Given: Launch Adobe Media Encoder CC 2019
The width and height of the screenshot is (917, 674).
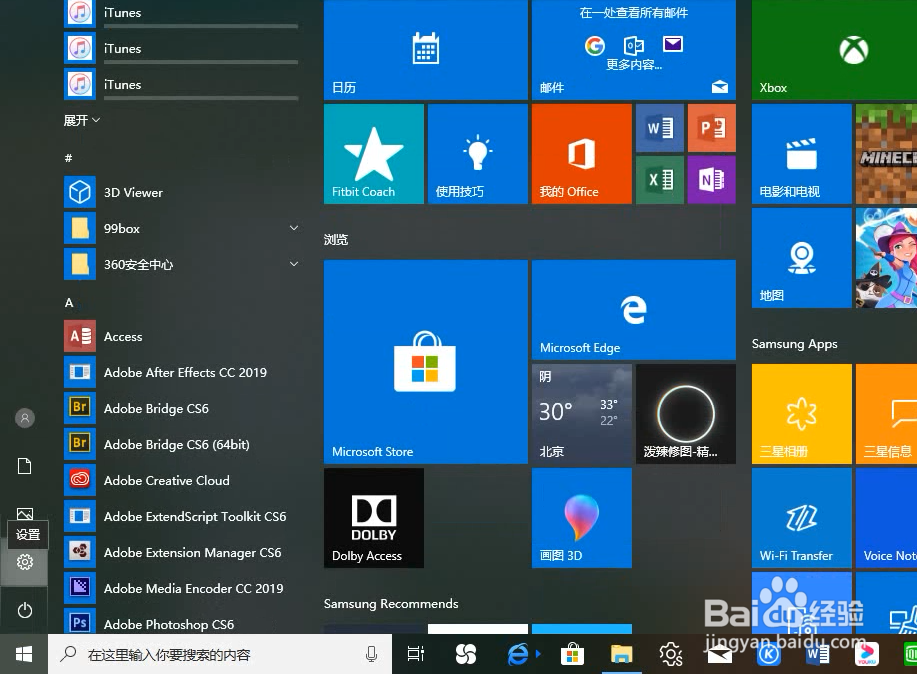Looking at the screenshot, I should coord(182,589).
